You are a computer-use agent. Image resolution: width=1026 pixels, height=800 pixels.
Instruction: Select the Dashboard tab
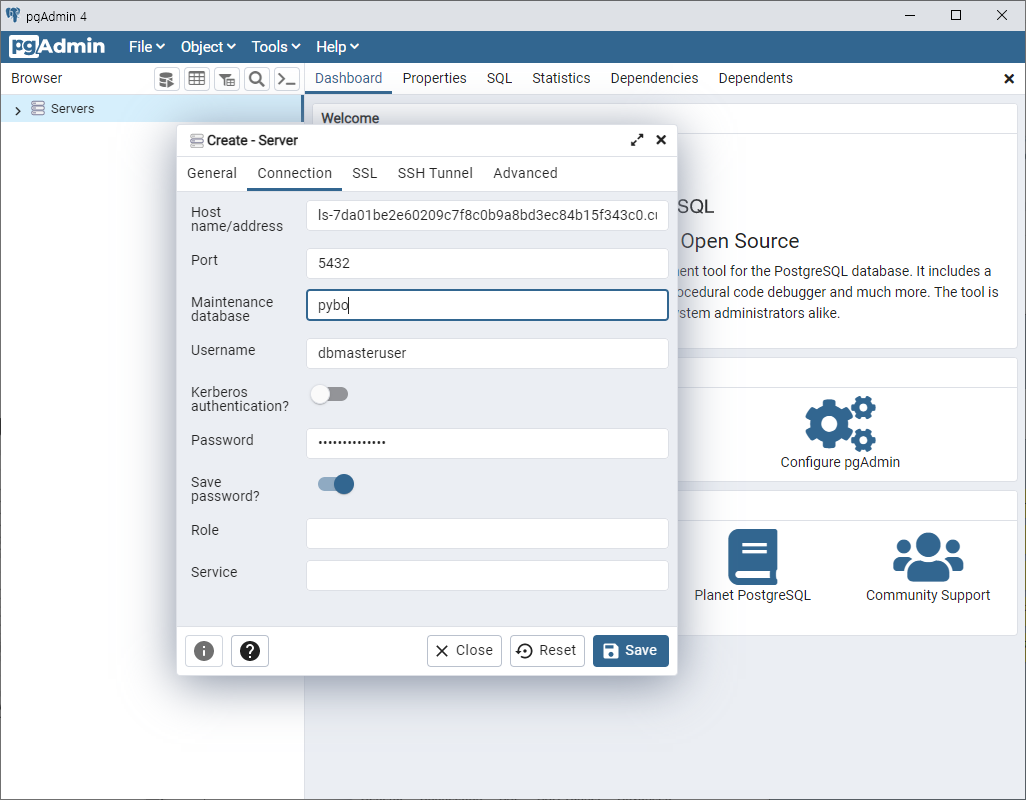pyautogui.click(x=349, y=78)
